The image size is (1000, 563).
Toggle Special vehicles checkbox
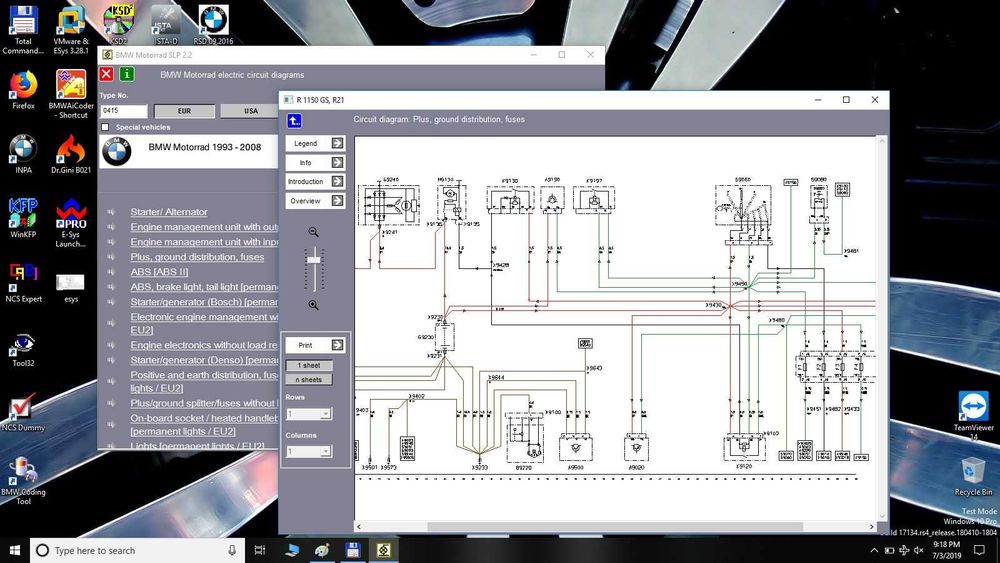click(105, 127)
